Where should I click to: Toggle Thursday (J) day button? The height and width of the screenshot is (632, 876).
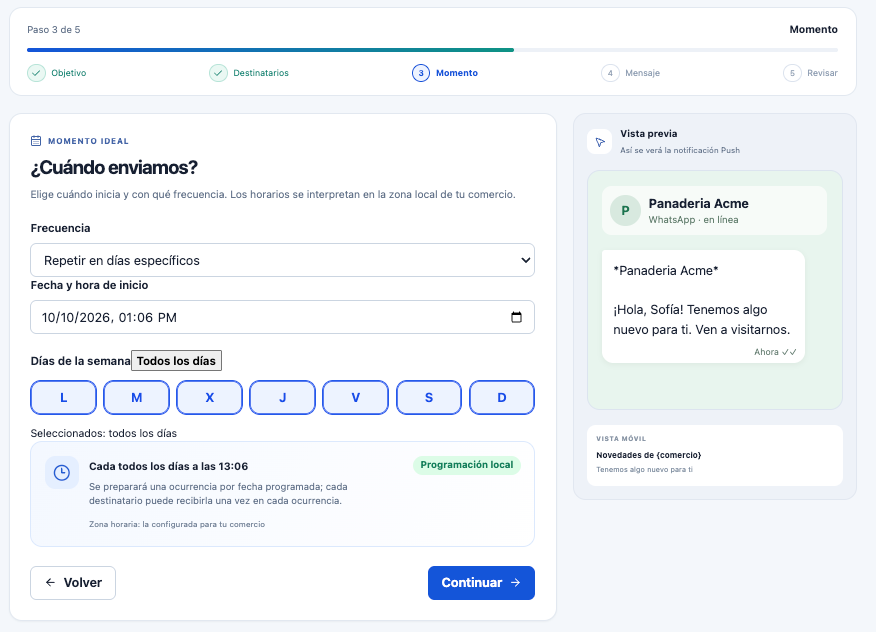coord(283,398)
